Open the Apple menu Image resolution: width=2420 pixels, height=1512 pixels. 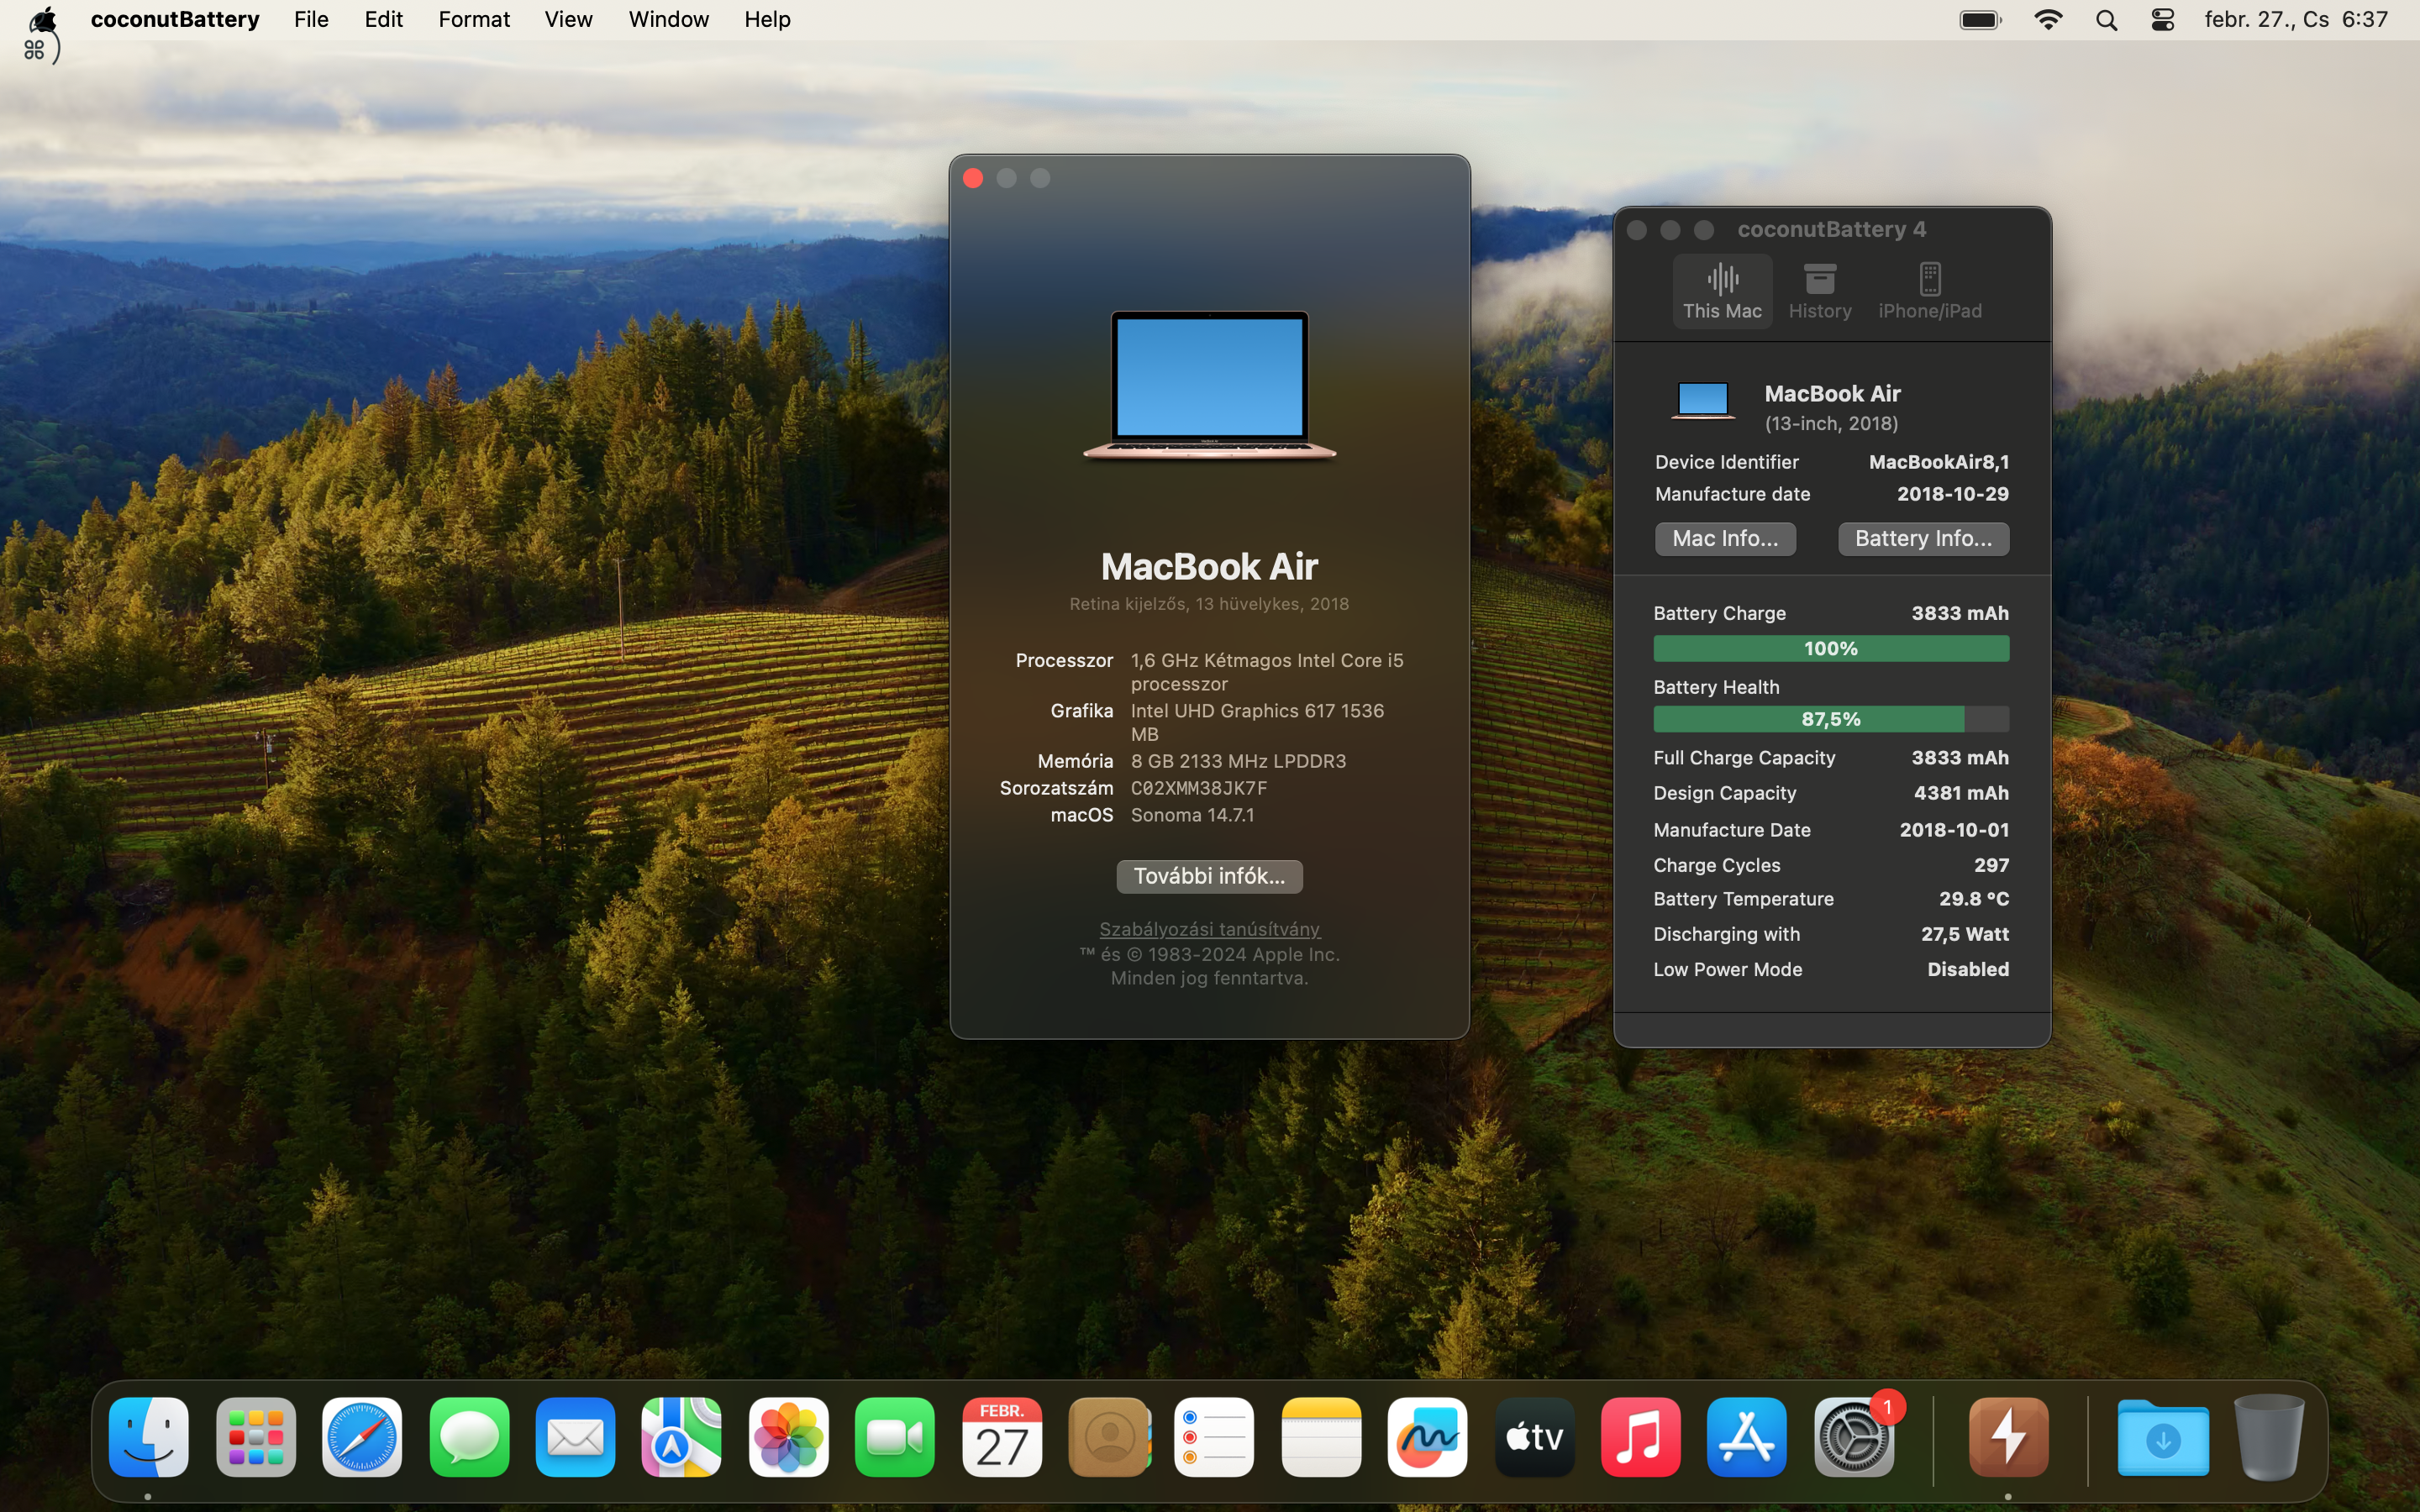[44, 20]
